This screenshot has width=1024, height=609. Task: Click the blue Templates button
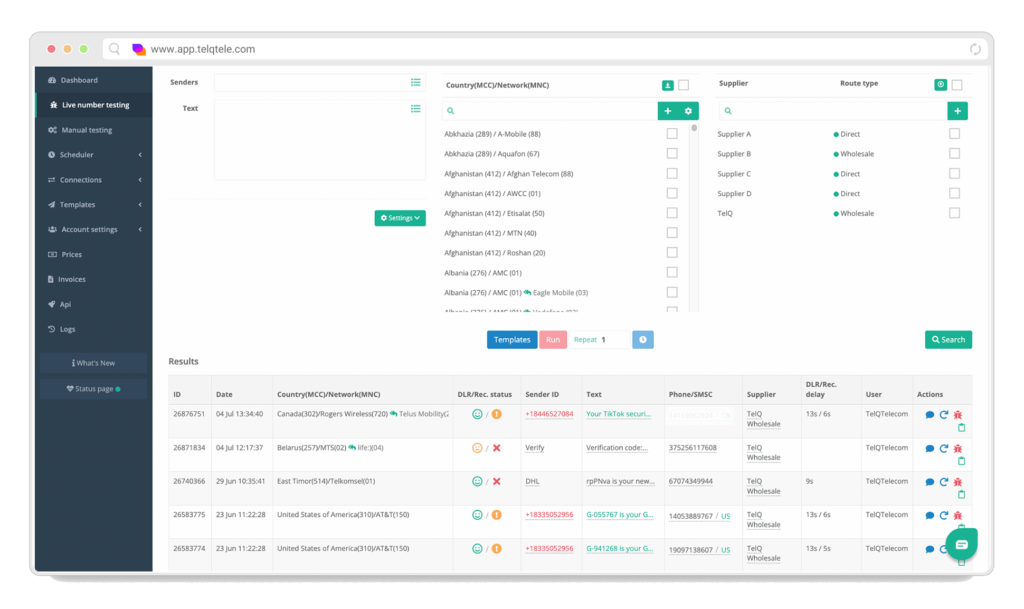coord(512,340)
